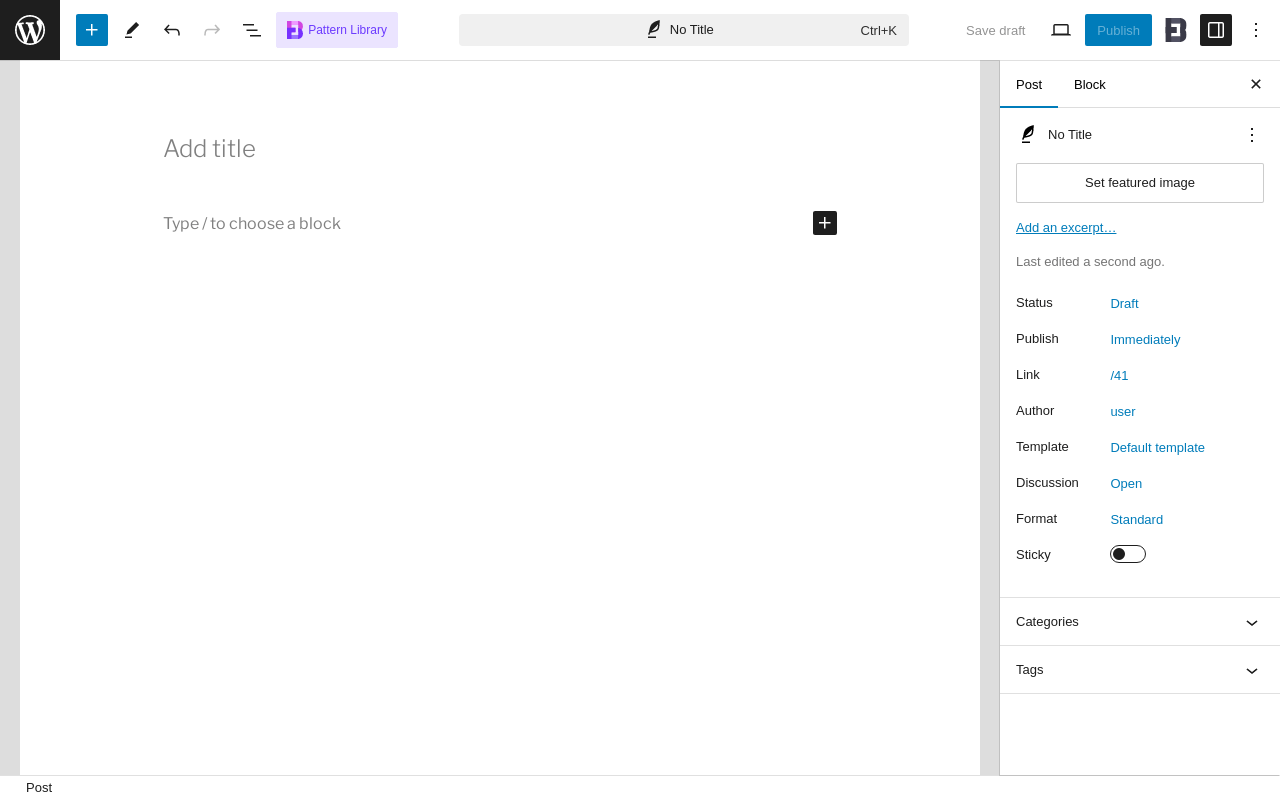The width and height of the screenshot is (1280, 800).
Task: Open the block inserter plus button in toolbar
Action: 92,30
